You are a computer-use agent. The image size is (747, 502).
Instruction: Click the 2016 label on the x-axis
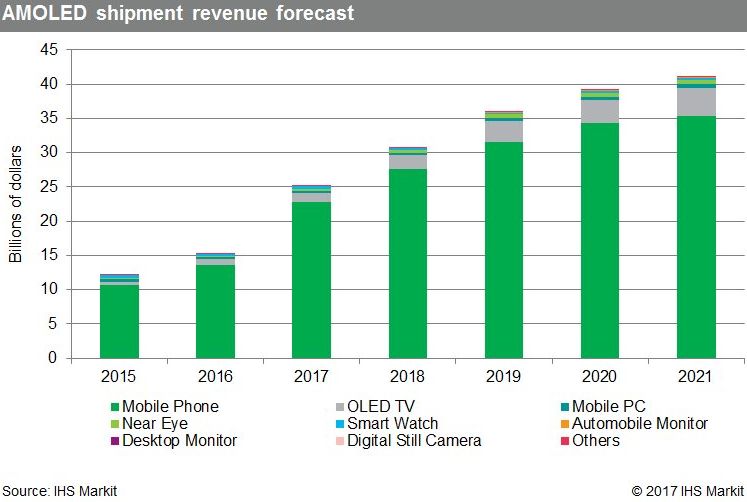(x=215, y=378)
